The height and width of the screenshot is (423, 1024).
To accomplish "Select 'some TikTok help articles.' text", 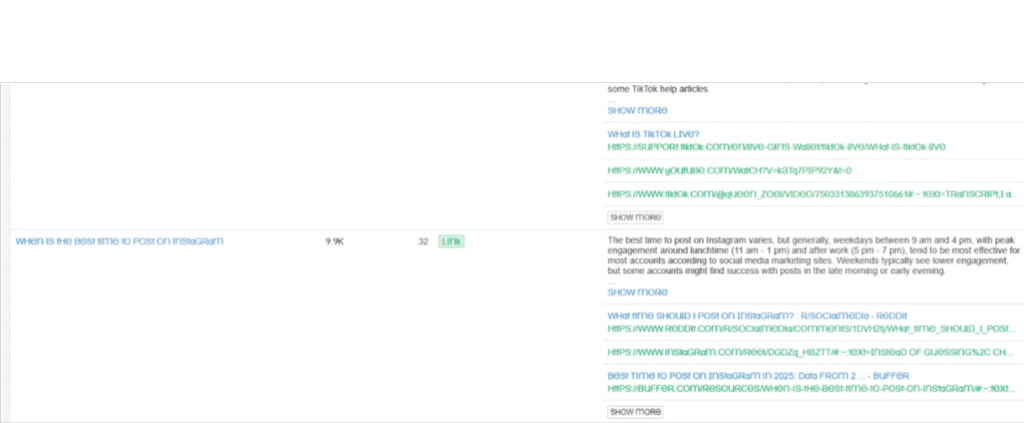I will [x=658, y=89].
